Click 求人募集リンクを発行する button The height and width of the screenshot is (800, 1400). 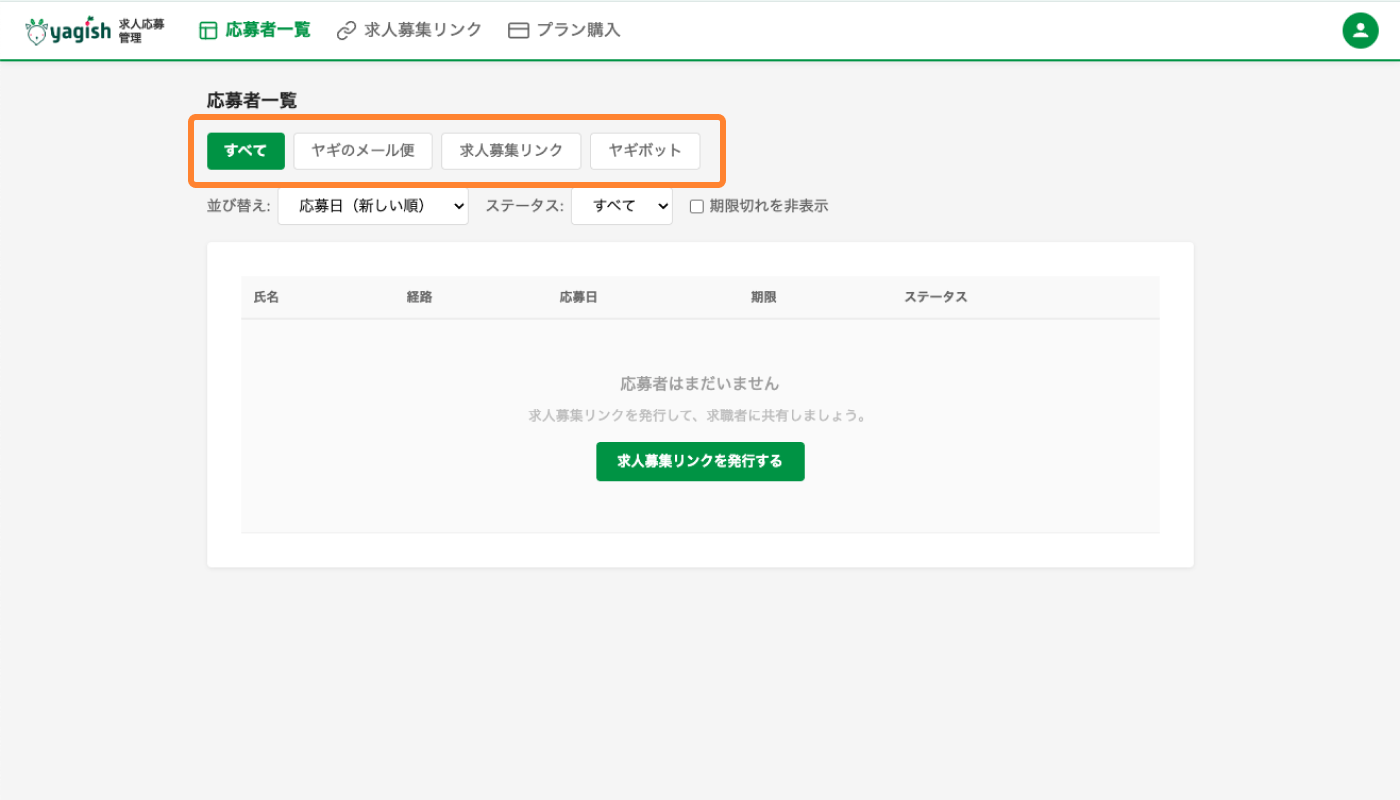point(700,461)
